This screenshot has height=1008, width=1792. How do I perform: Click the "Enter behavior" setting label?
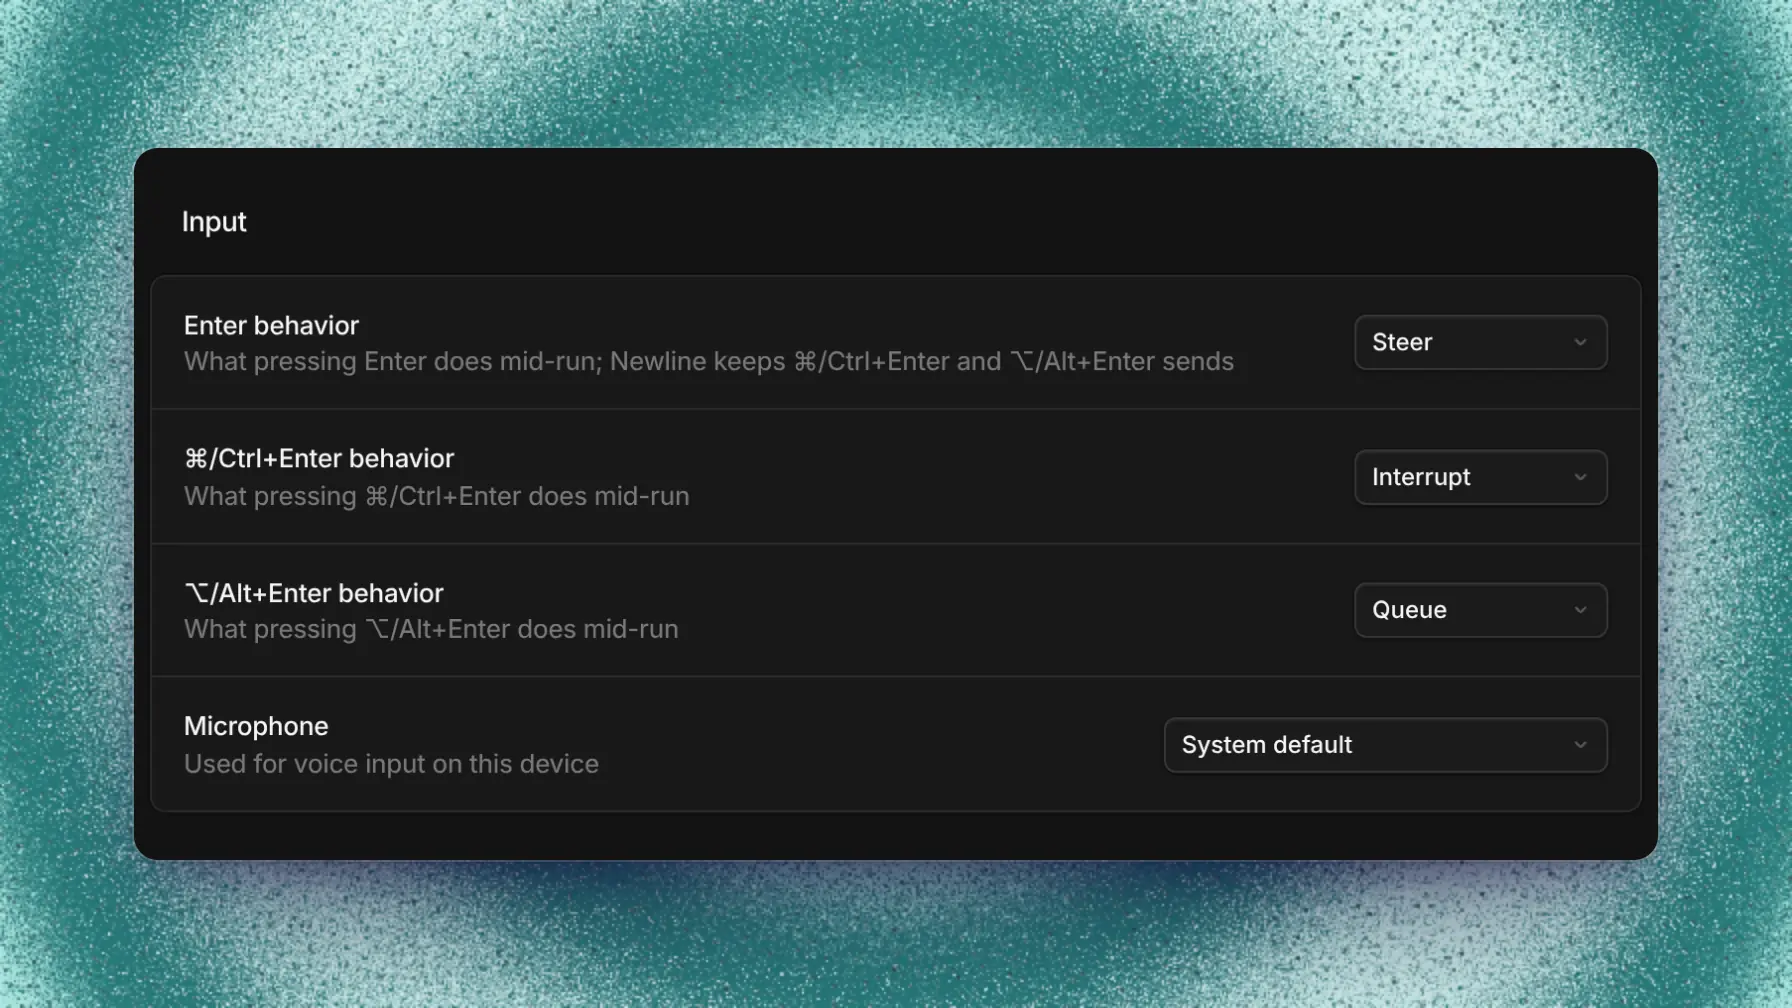[x=271, y=325]
